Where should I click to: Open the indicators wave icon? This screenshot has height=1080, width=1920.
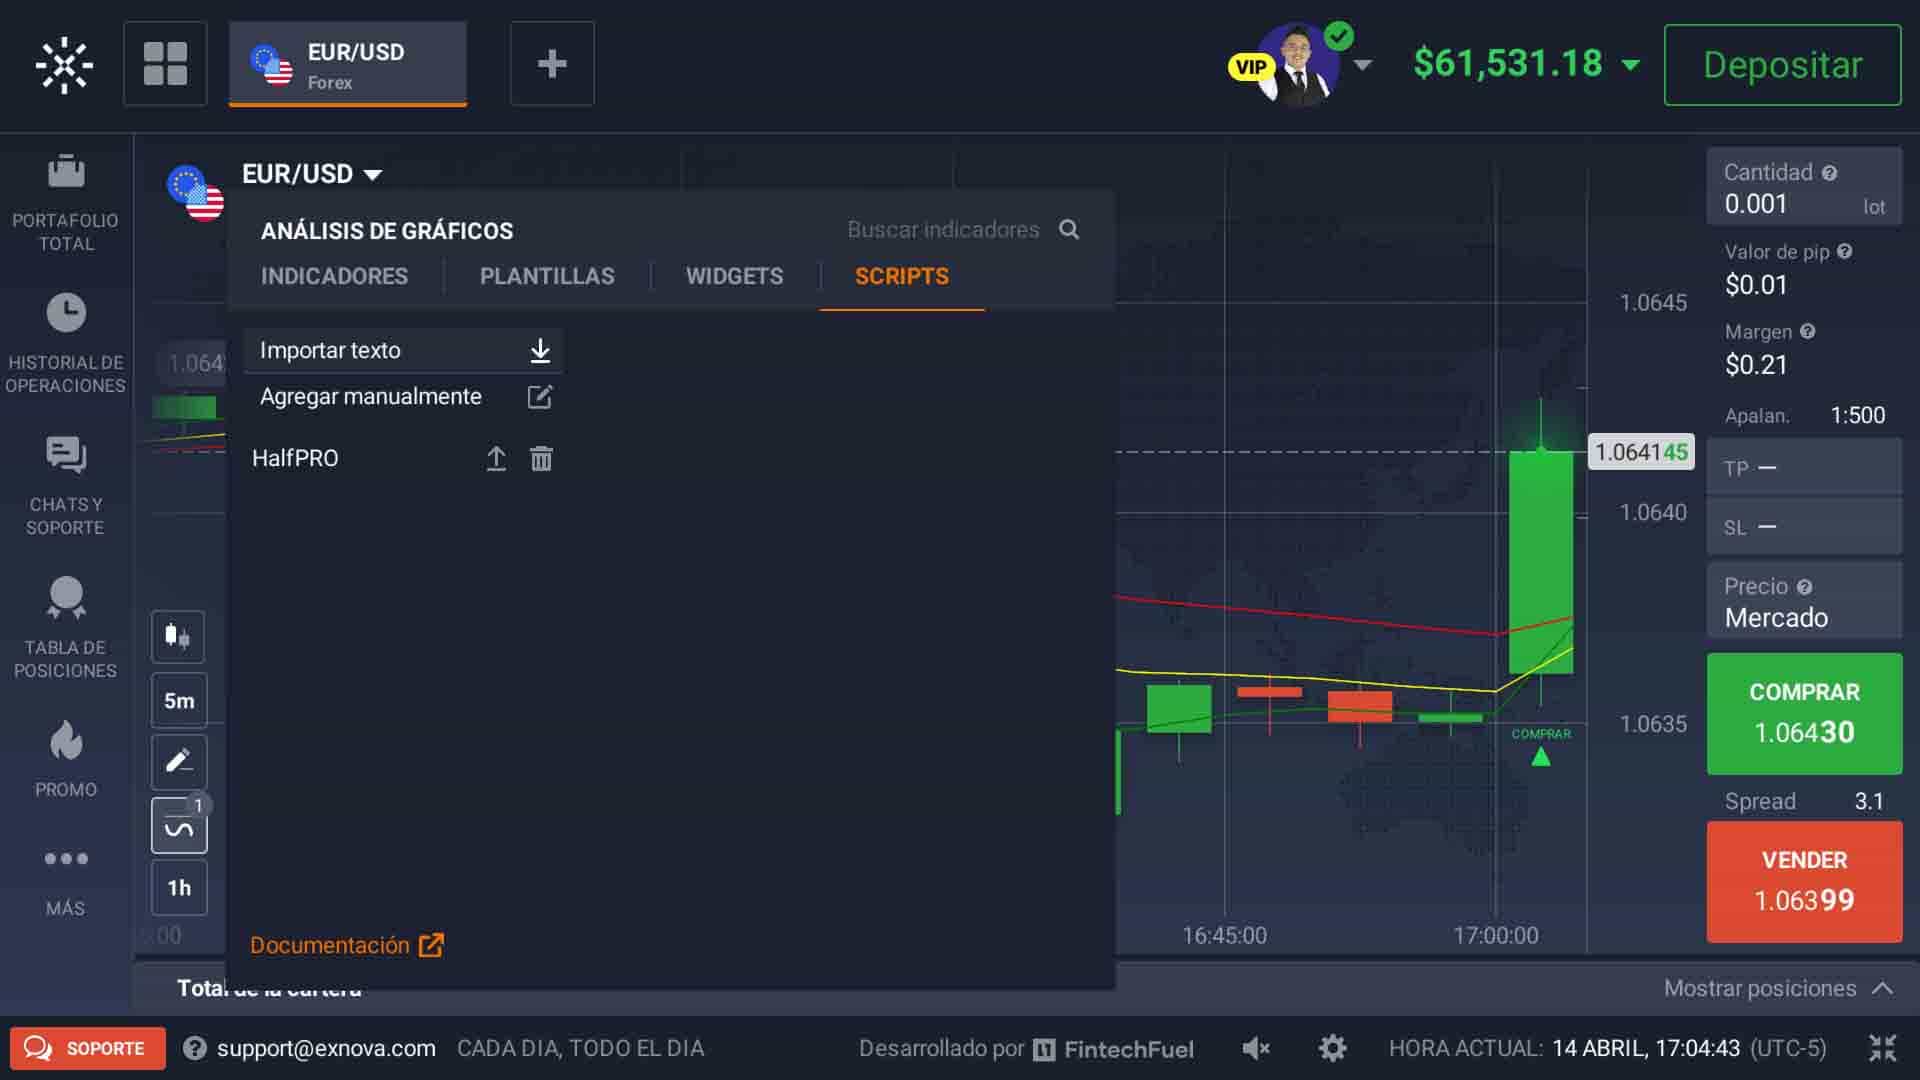coord(179,827)
